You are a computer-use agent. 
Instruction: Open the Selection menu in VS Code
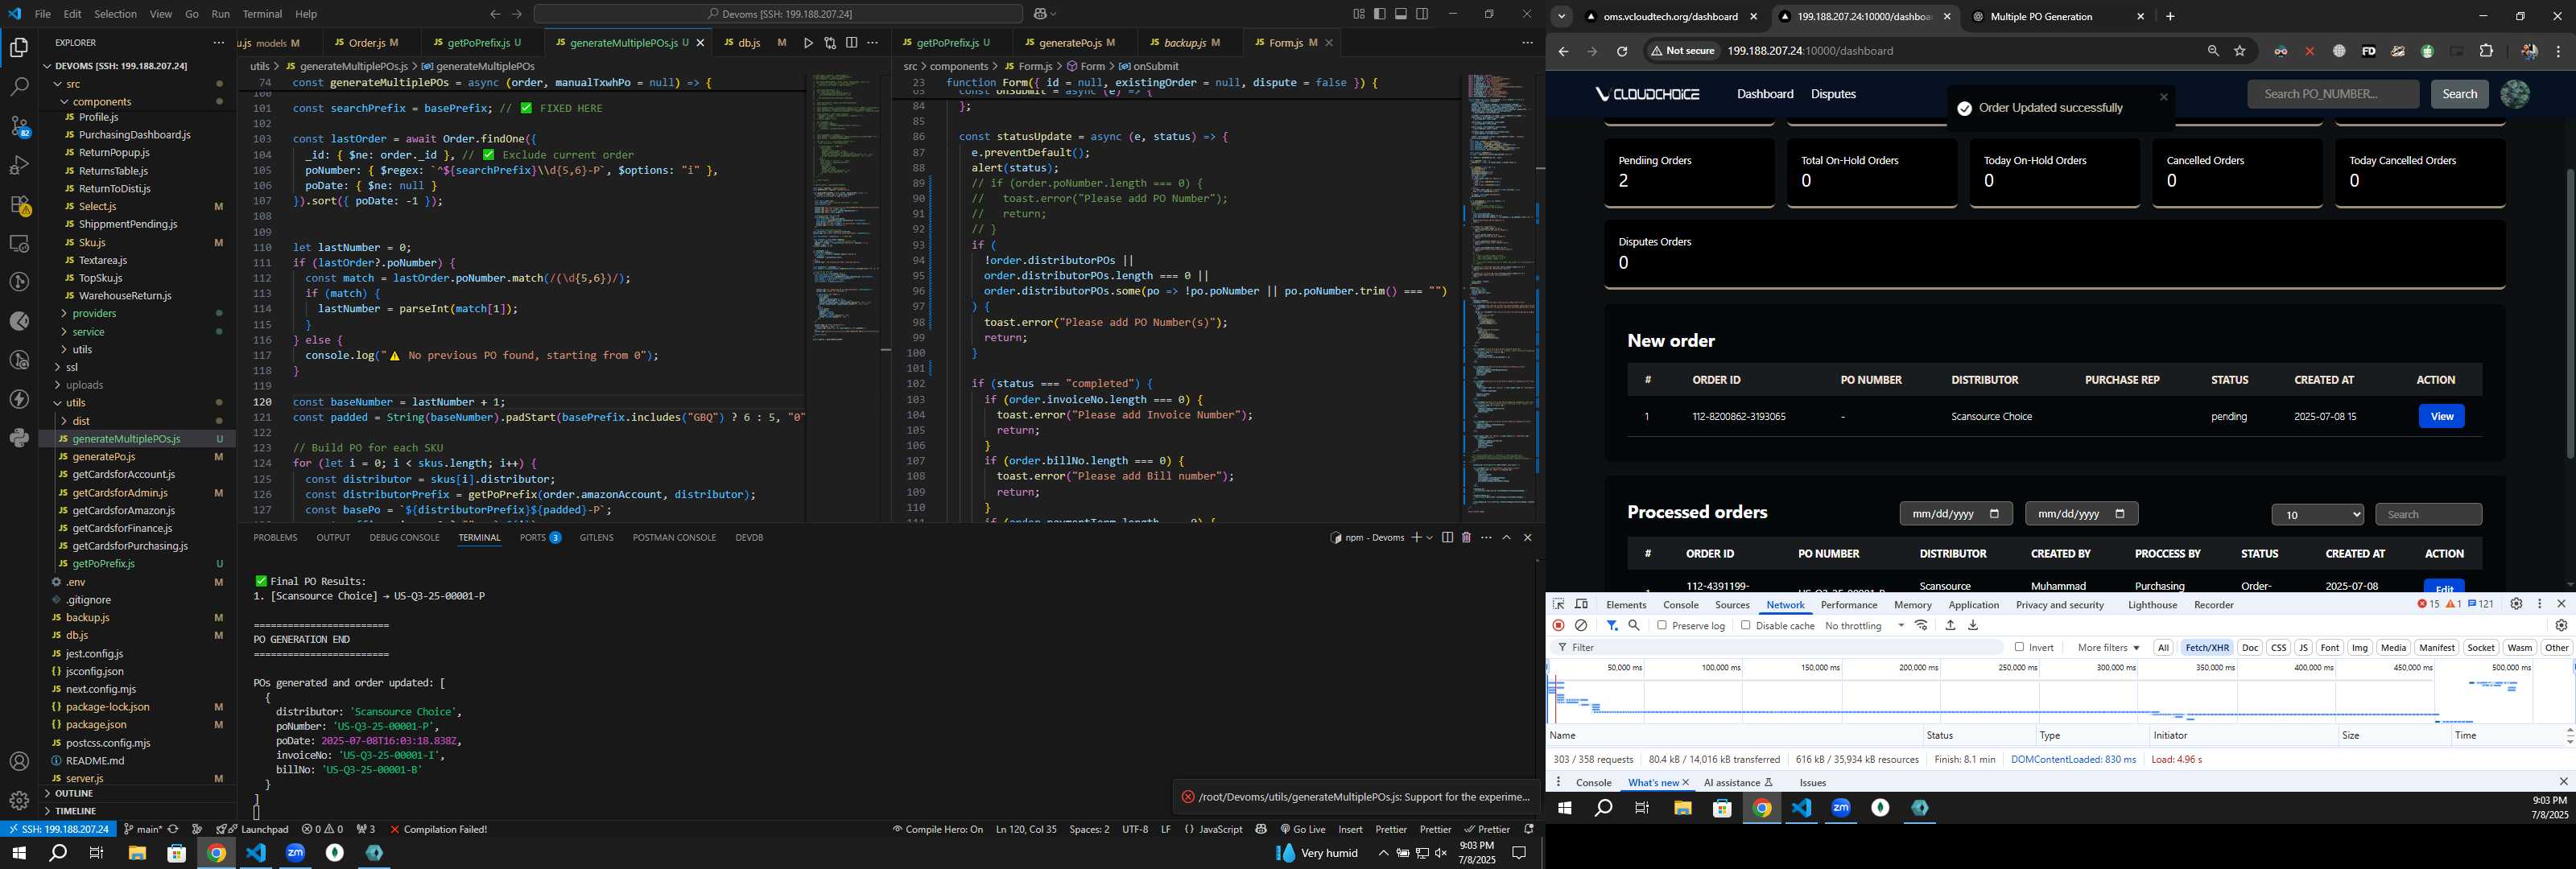click(115, 14)
